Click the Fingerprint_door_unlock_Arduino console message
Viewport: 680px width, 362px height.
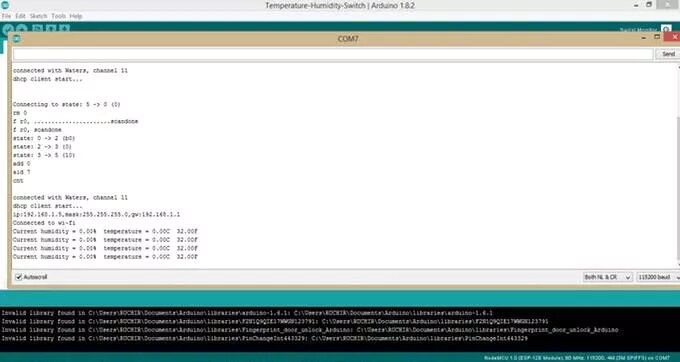[x=310, y=330]
